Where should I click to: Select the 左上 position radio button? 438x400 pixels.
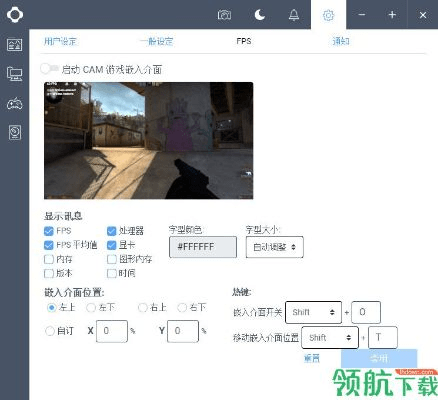coord(52,307)
